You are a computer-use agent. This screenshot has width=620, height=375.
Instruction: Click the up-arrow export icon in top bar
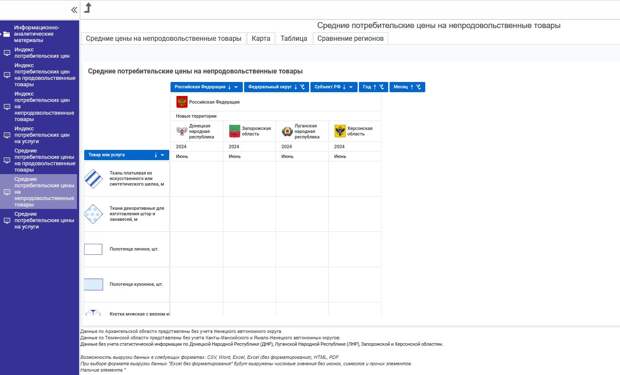pos(88,8)
